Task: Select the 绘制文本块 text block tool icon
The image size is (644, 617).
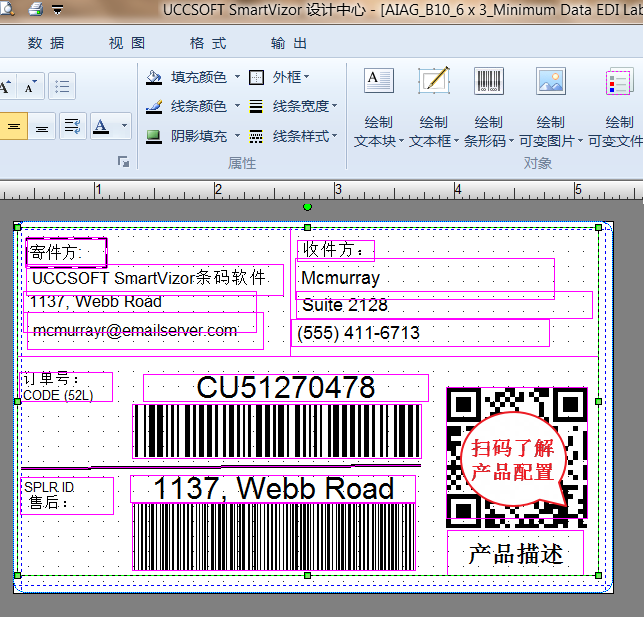Action: (379, 81)
